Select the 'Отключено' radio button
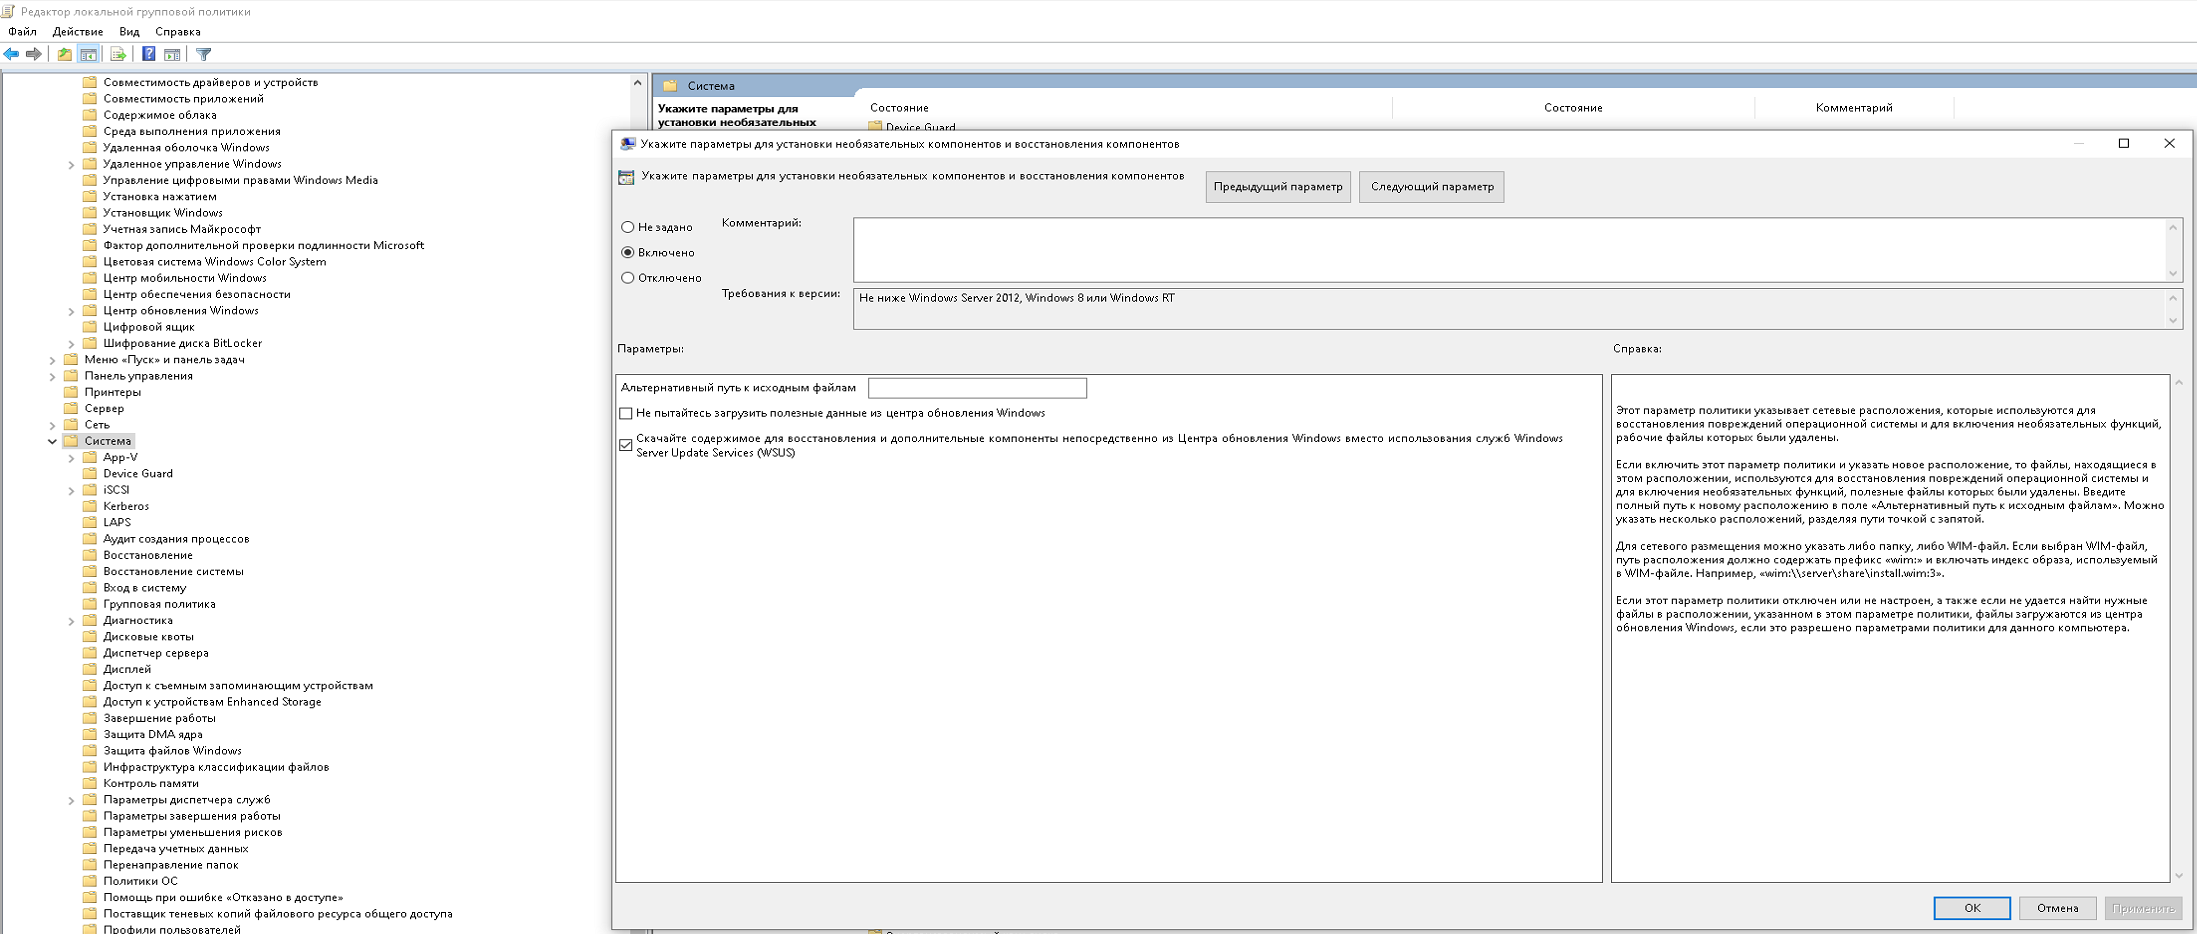Screen dimensions: 2197x934 pyautogui.click(x=628, y=278)
